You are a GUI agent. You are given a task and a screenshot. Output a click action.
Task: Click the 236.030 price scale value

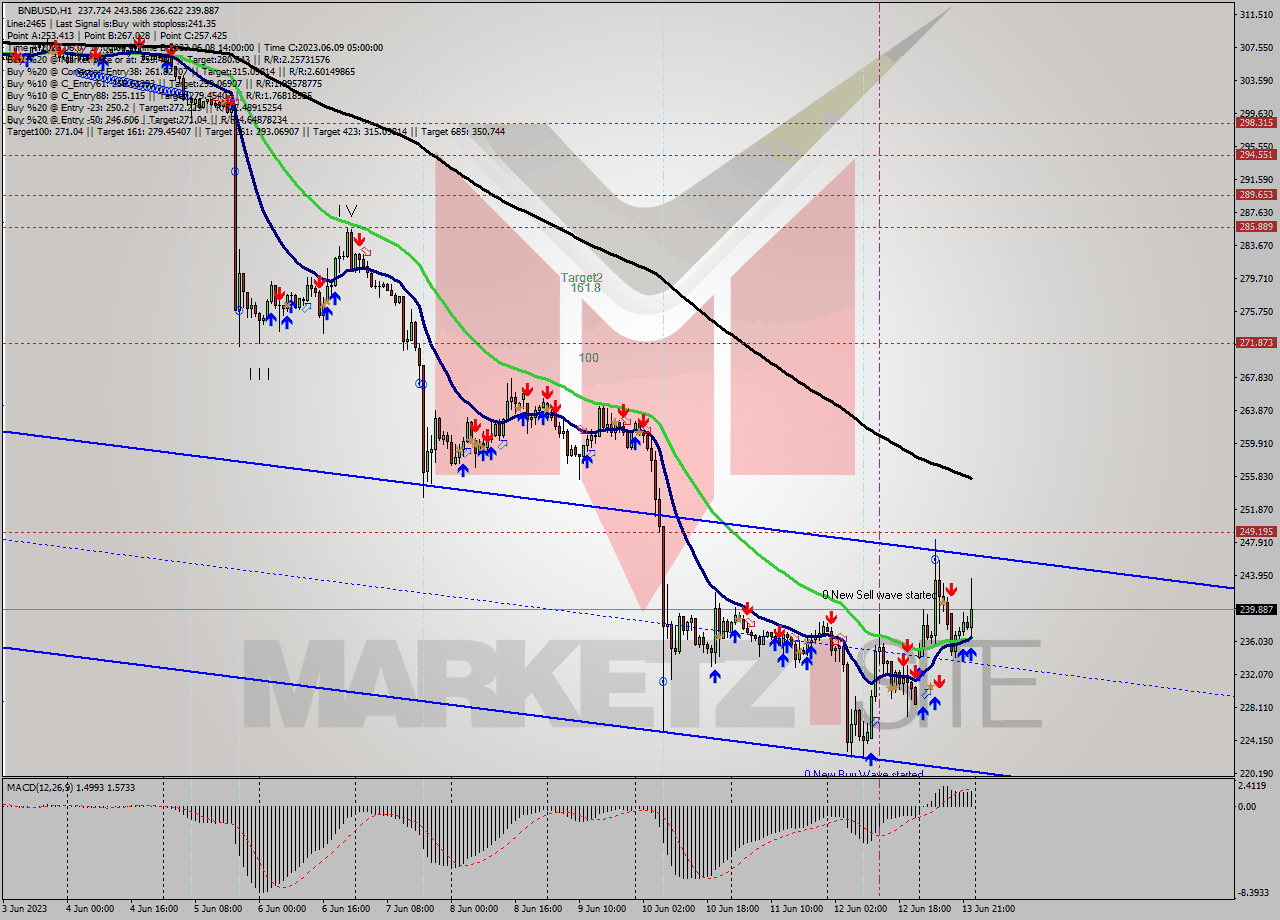1255,642
